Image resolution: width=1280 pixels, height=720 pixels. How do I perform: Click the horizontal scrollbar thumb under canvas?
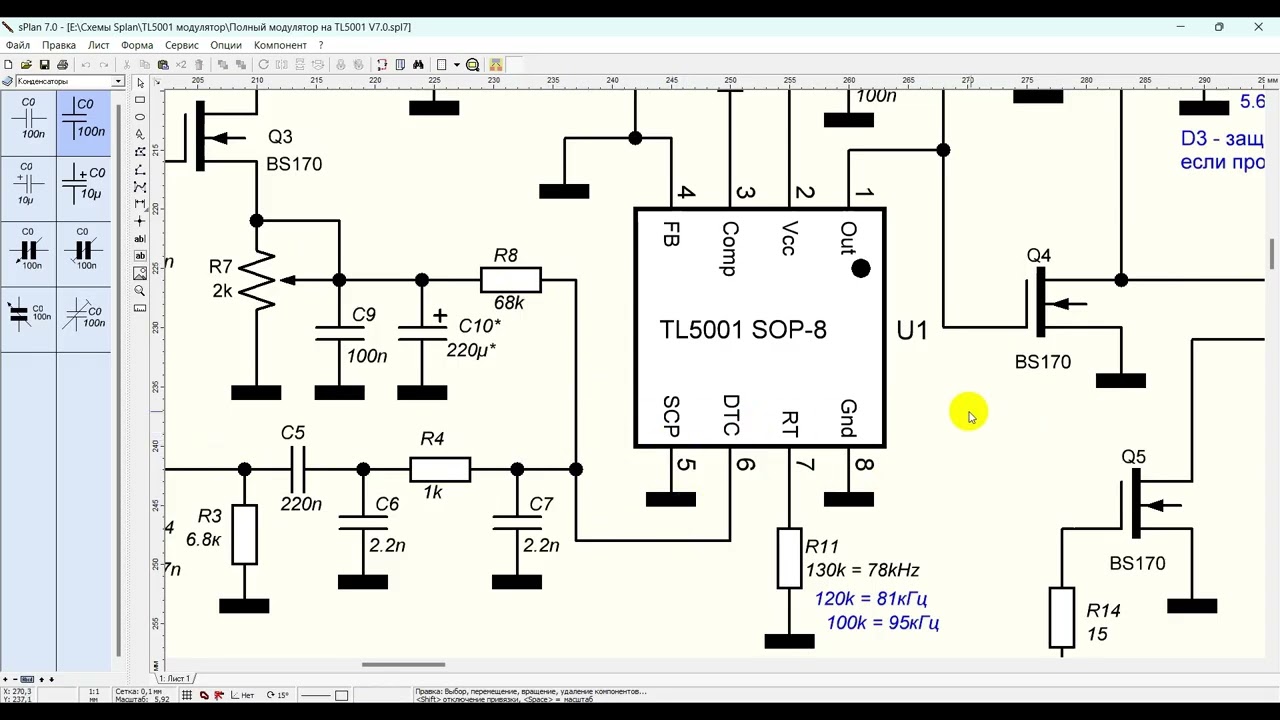click(x=403, y=664)
